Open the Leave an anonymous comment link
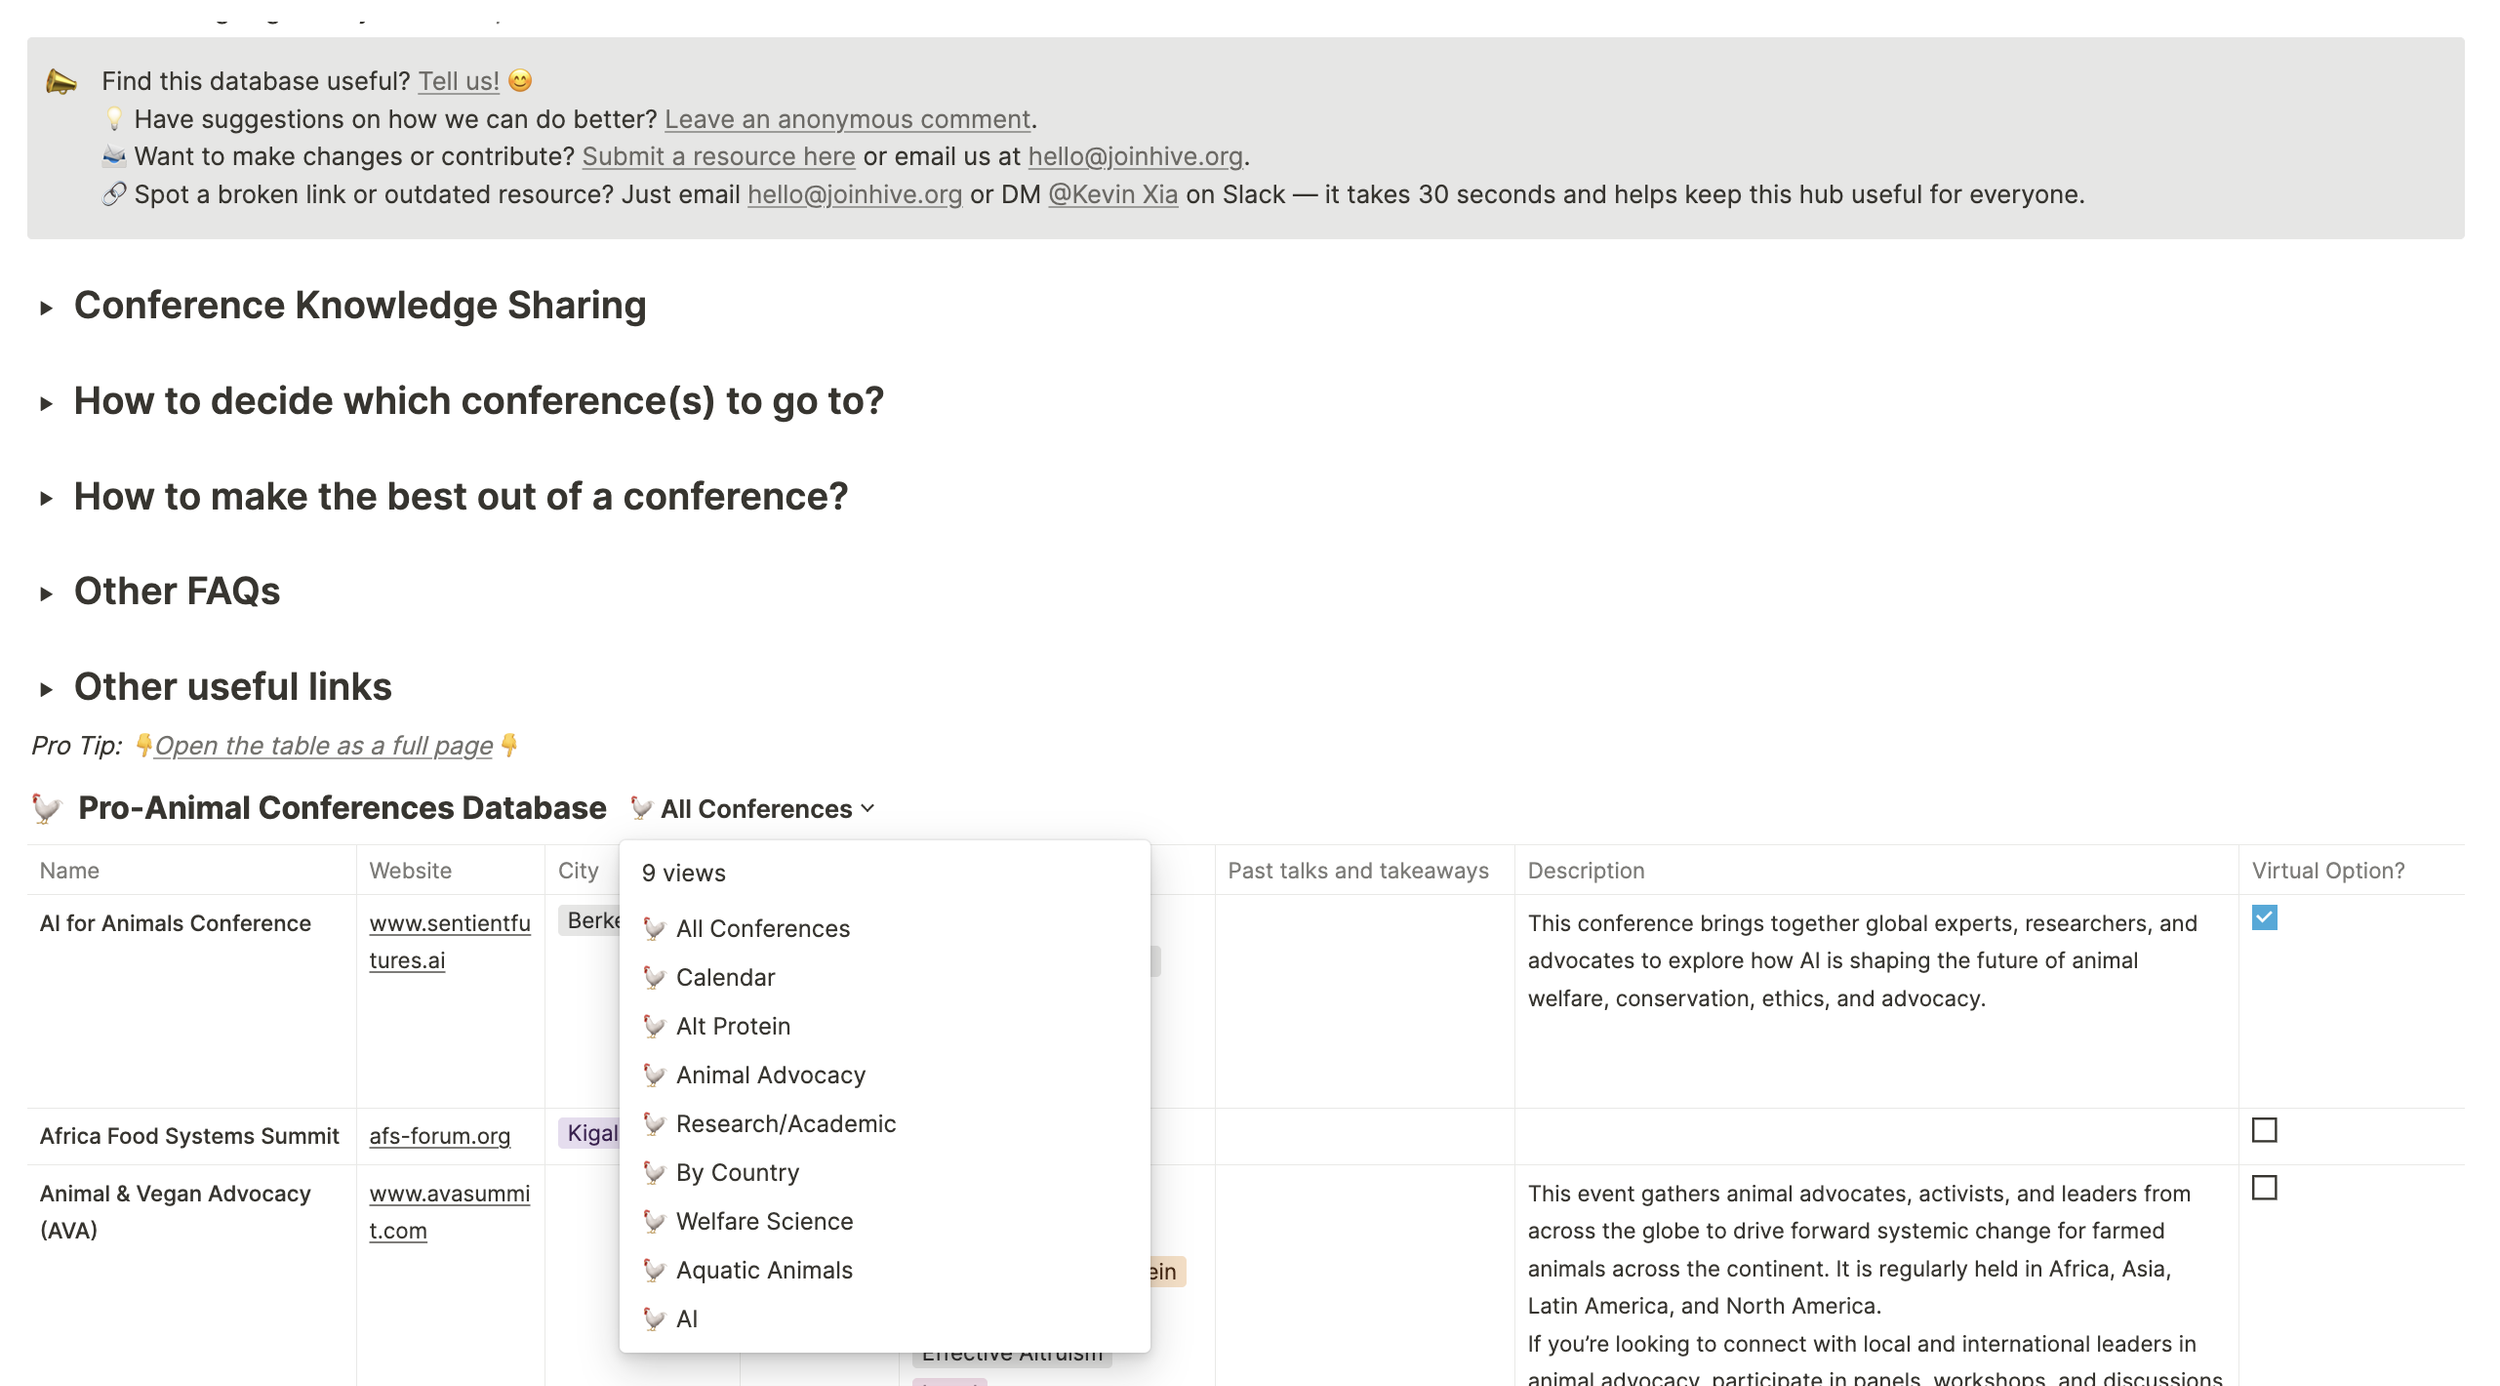This screenshot has height=1386, width=2500. [847, 119]
